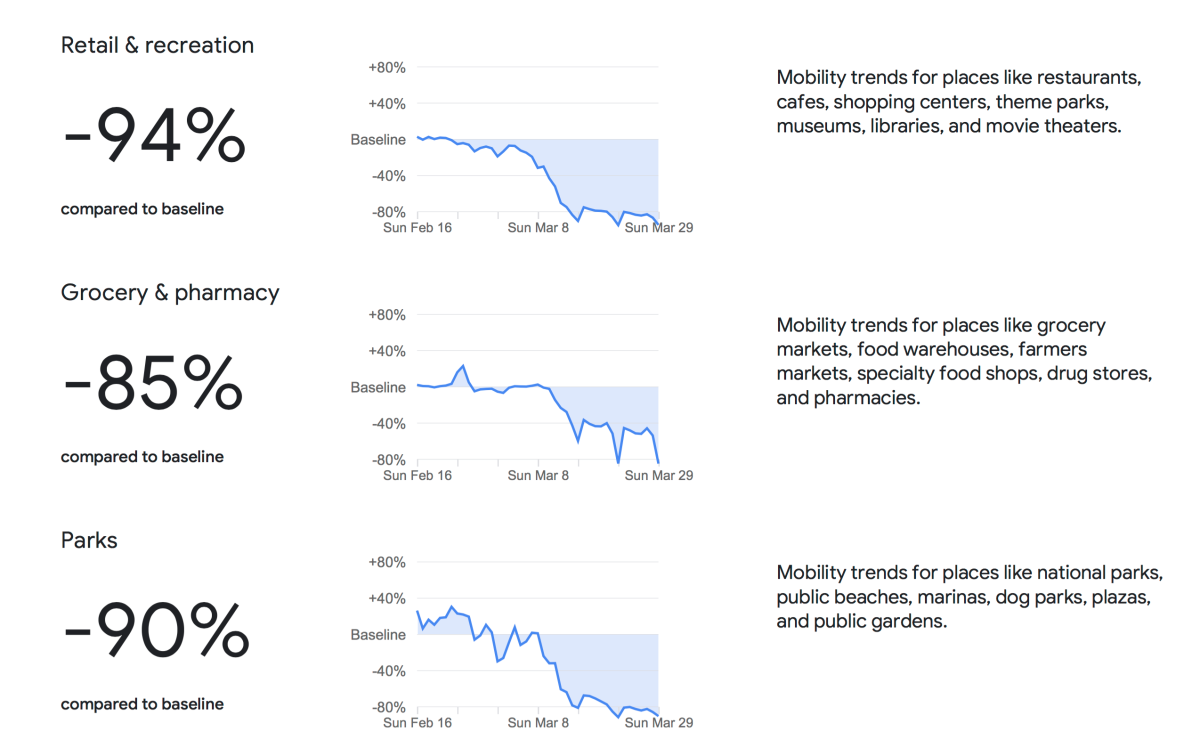Click Sun Mar 29 label on parks chart
Screen dimensions: 1200x748
pos(658,722)
